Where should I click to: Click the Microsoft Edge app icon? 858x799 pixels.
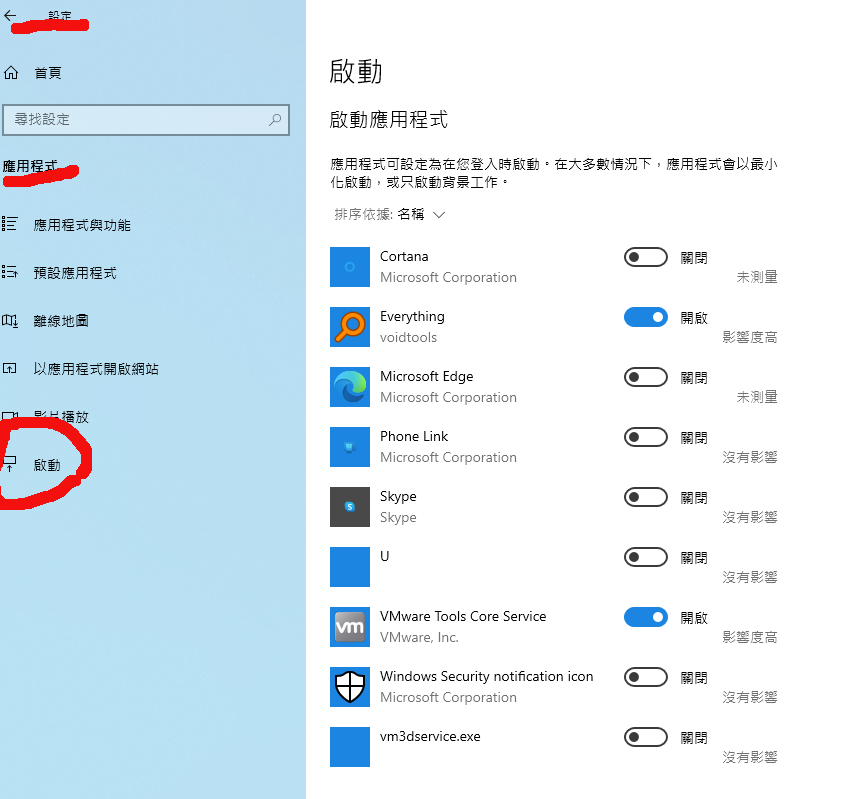click(350, 387)
